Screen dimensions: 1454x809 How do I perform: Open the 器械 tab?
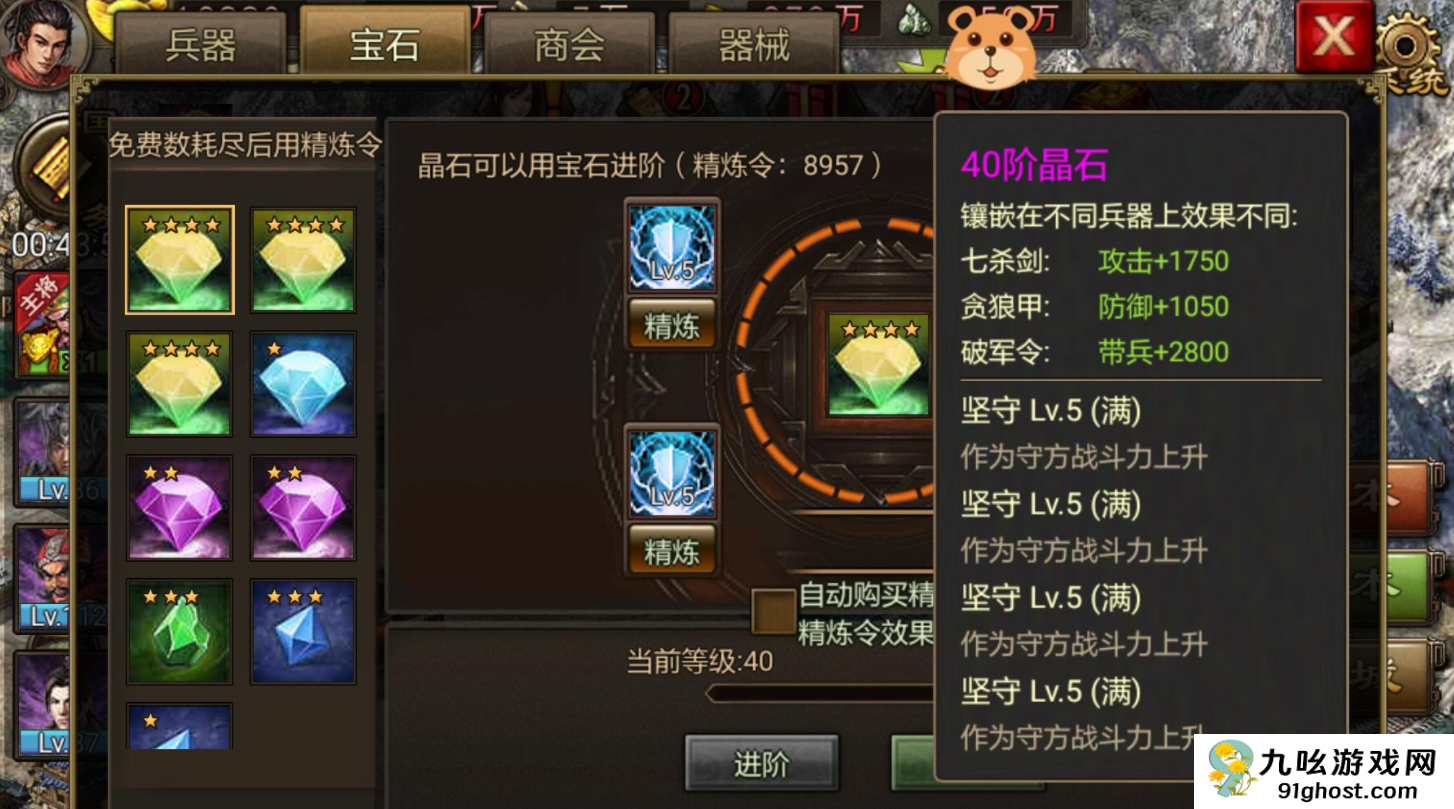(x=754, y=46)
